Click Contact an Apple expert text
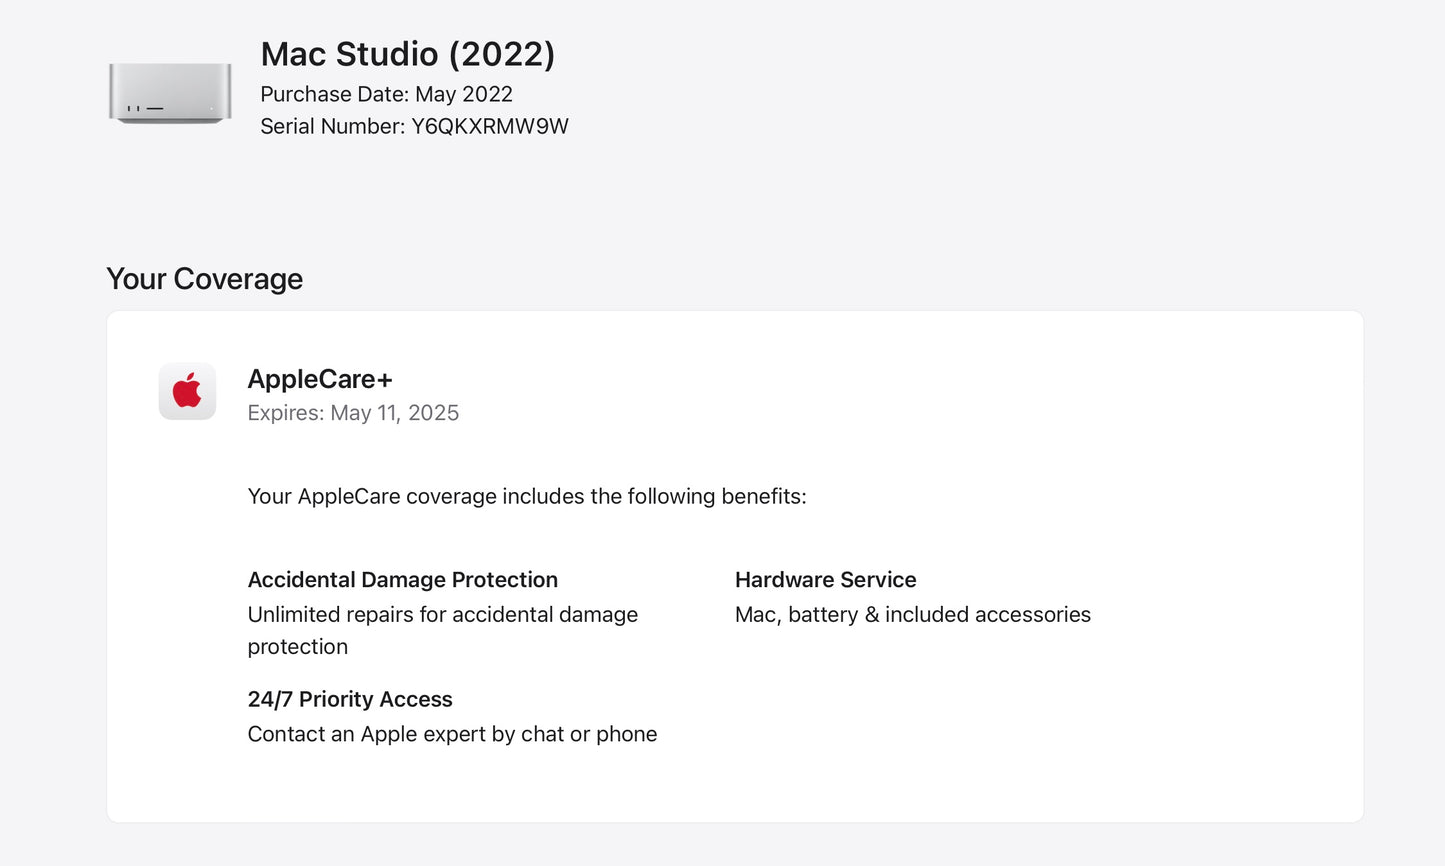 tap(452, 734)
